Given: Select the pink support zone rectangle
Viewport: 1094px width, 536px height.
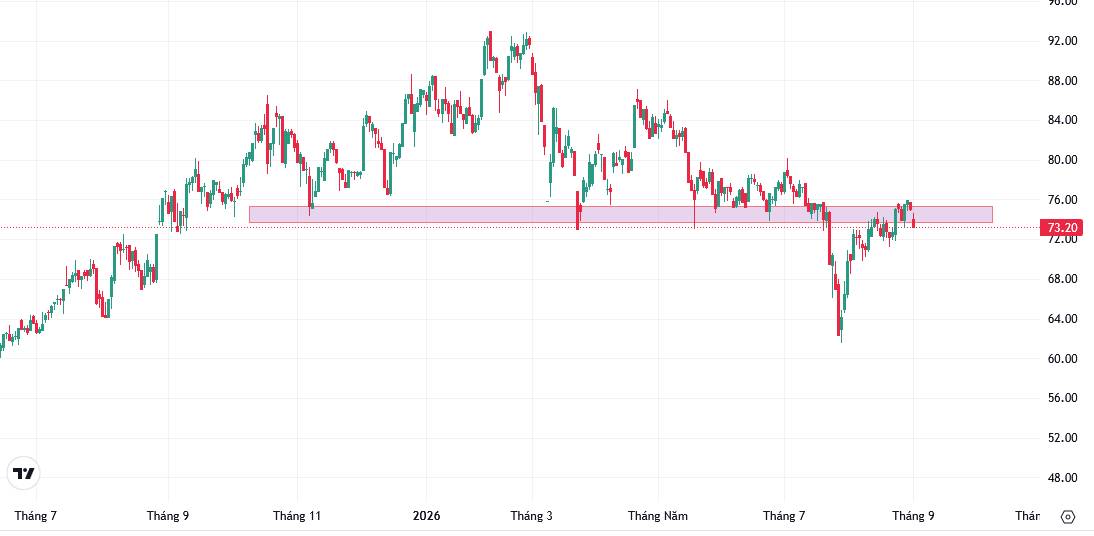Looking at the screenshot, I should click(620, 214).
